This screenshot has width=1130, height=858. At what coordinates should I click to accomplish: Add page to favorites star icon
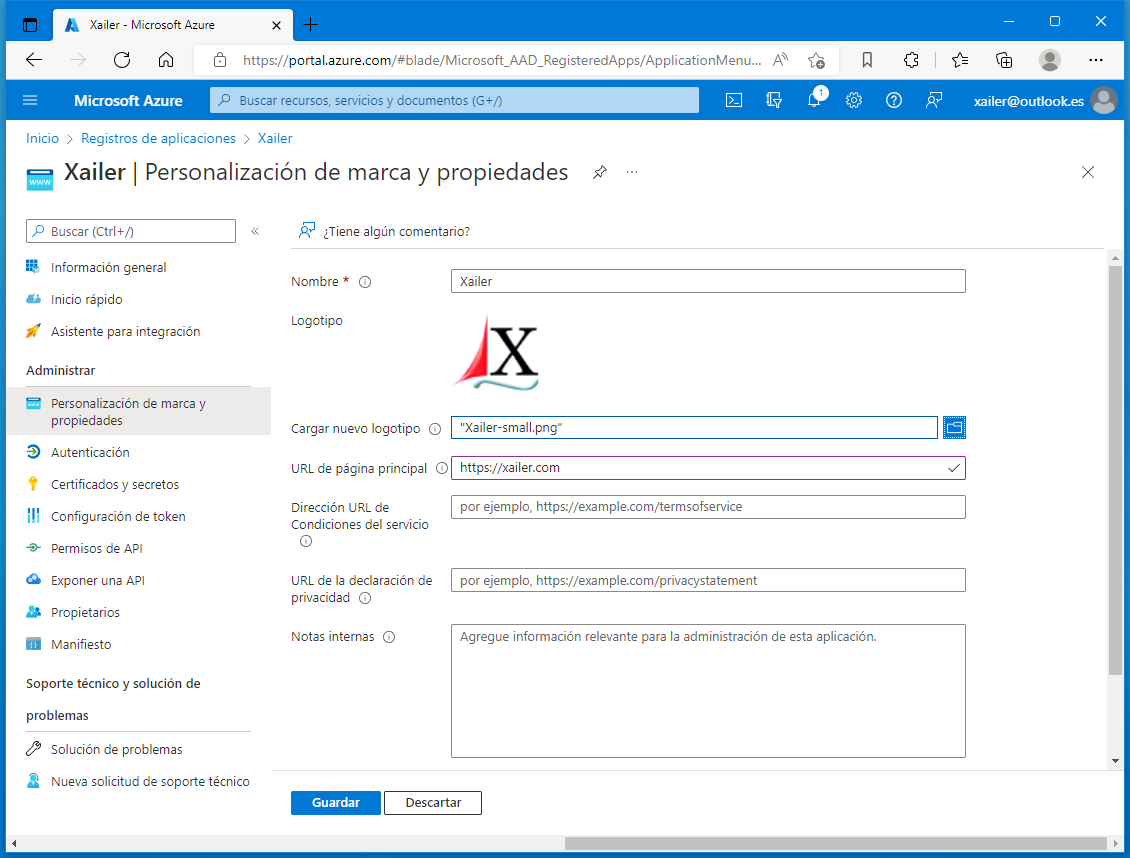click(x=816, y=61)
